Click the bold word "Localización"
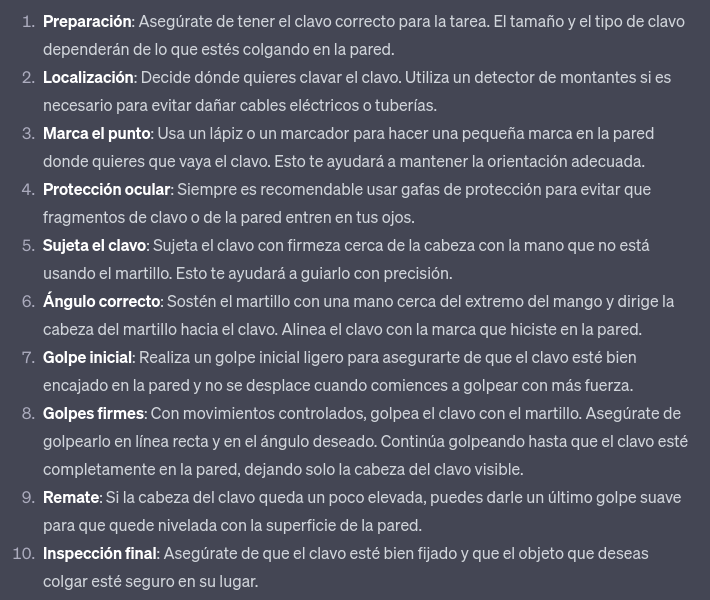 point(88,77)
